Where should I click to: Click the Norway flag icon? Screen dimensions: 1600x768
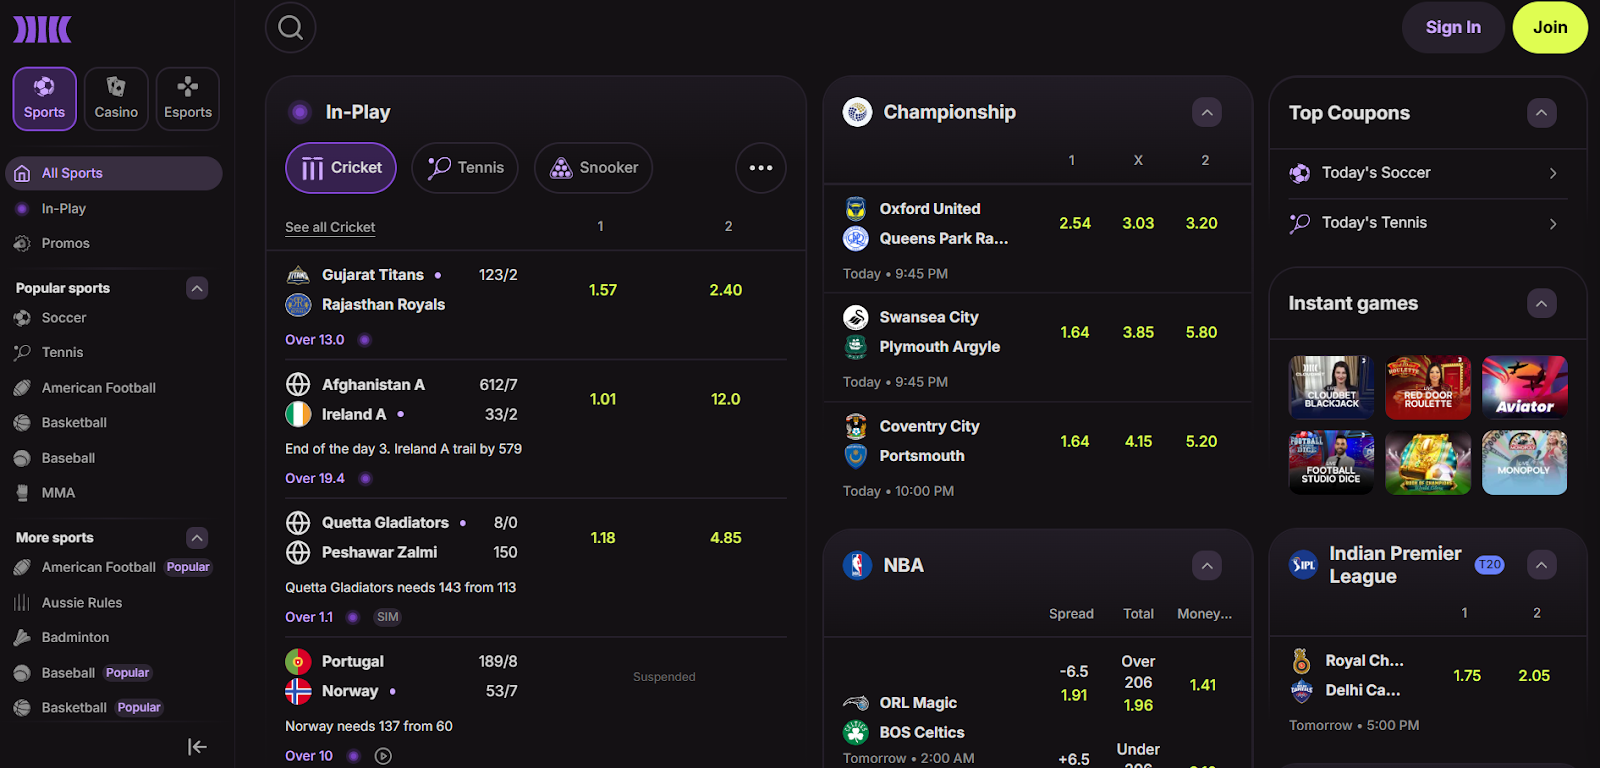tap(298, 691)
